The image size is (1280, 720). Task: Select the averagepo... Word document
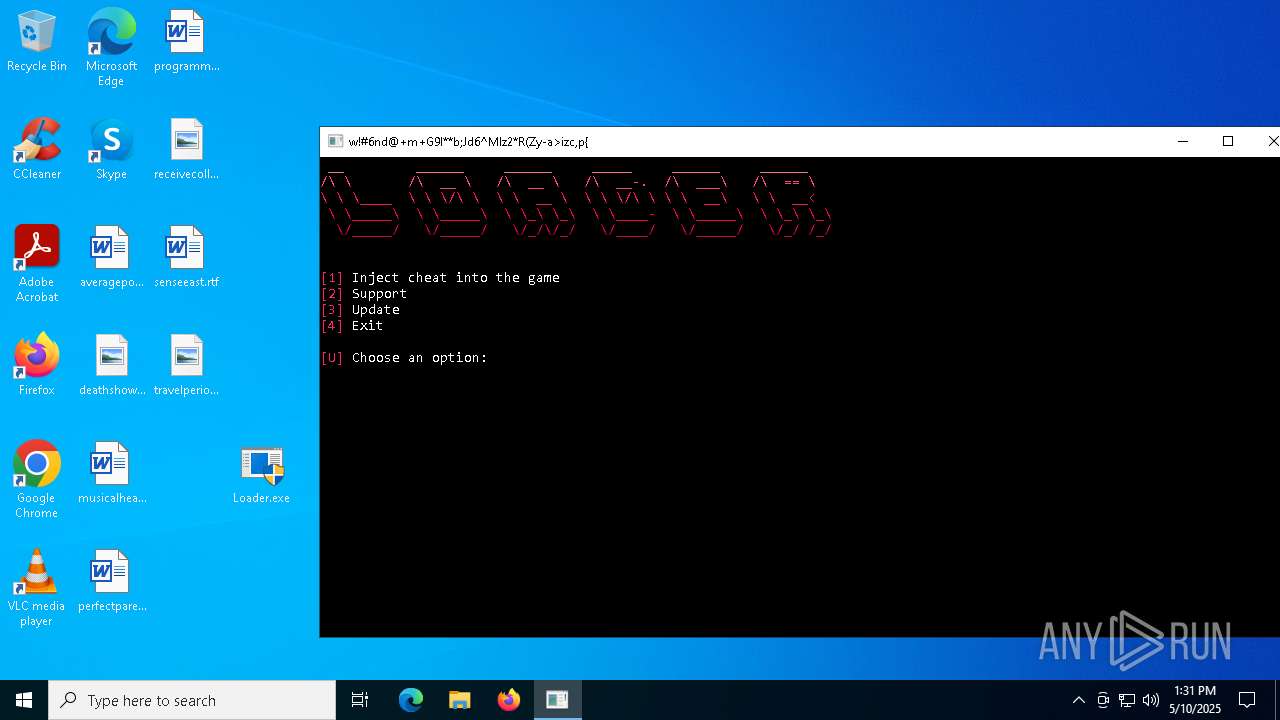click(111, 258)
